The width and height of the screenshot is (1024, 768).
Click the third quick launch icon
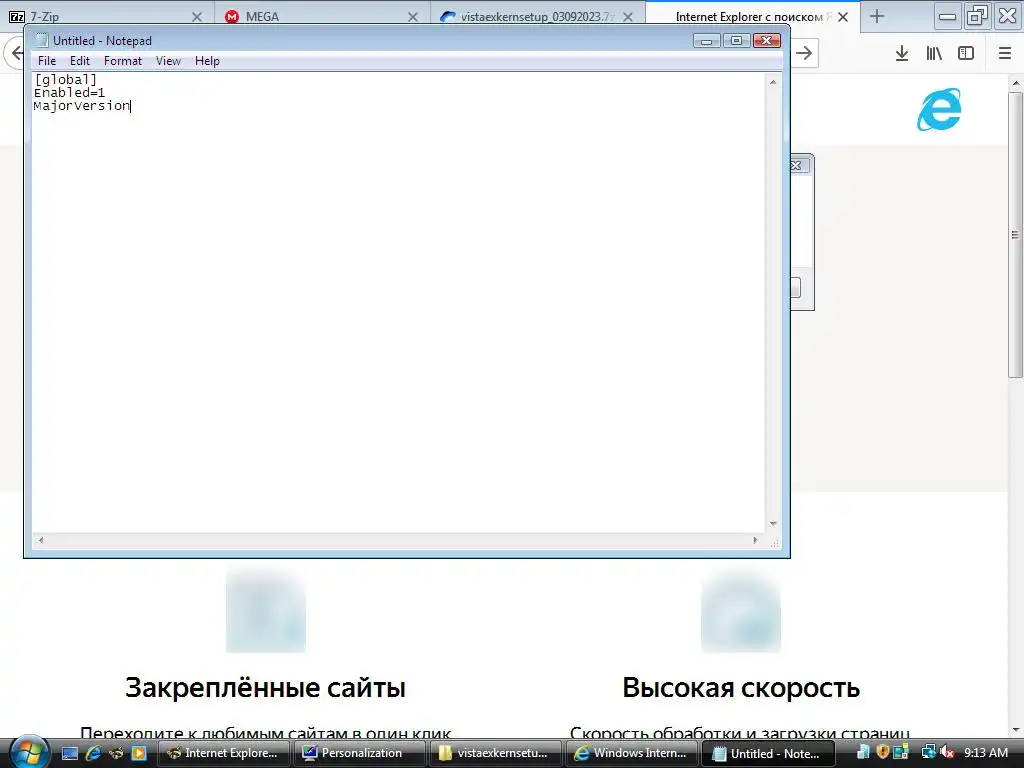click(x=116, y=753)
